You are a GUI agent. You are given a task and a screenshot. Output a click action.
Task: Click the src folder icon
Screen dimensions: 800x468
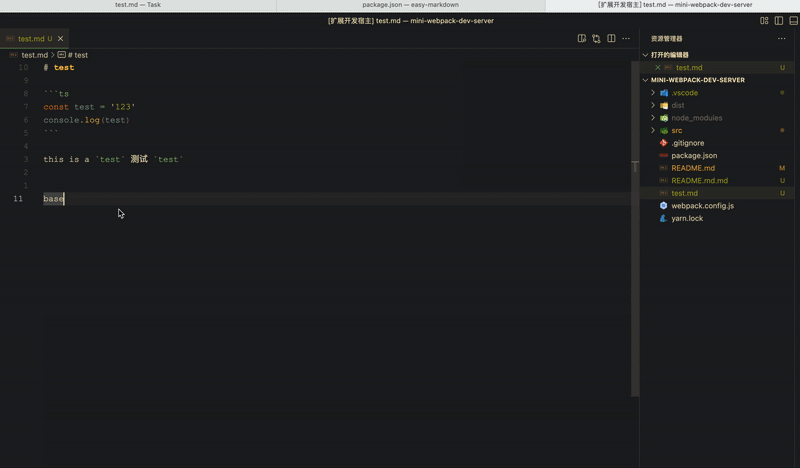tap(664, 130)
